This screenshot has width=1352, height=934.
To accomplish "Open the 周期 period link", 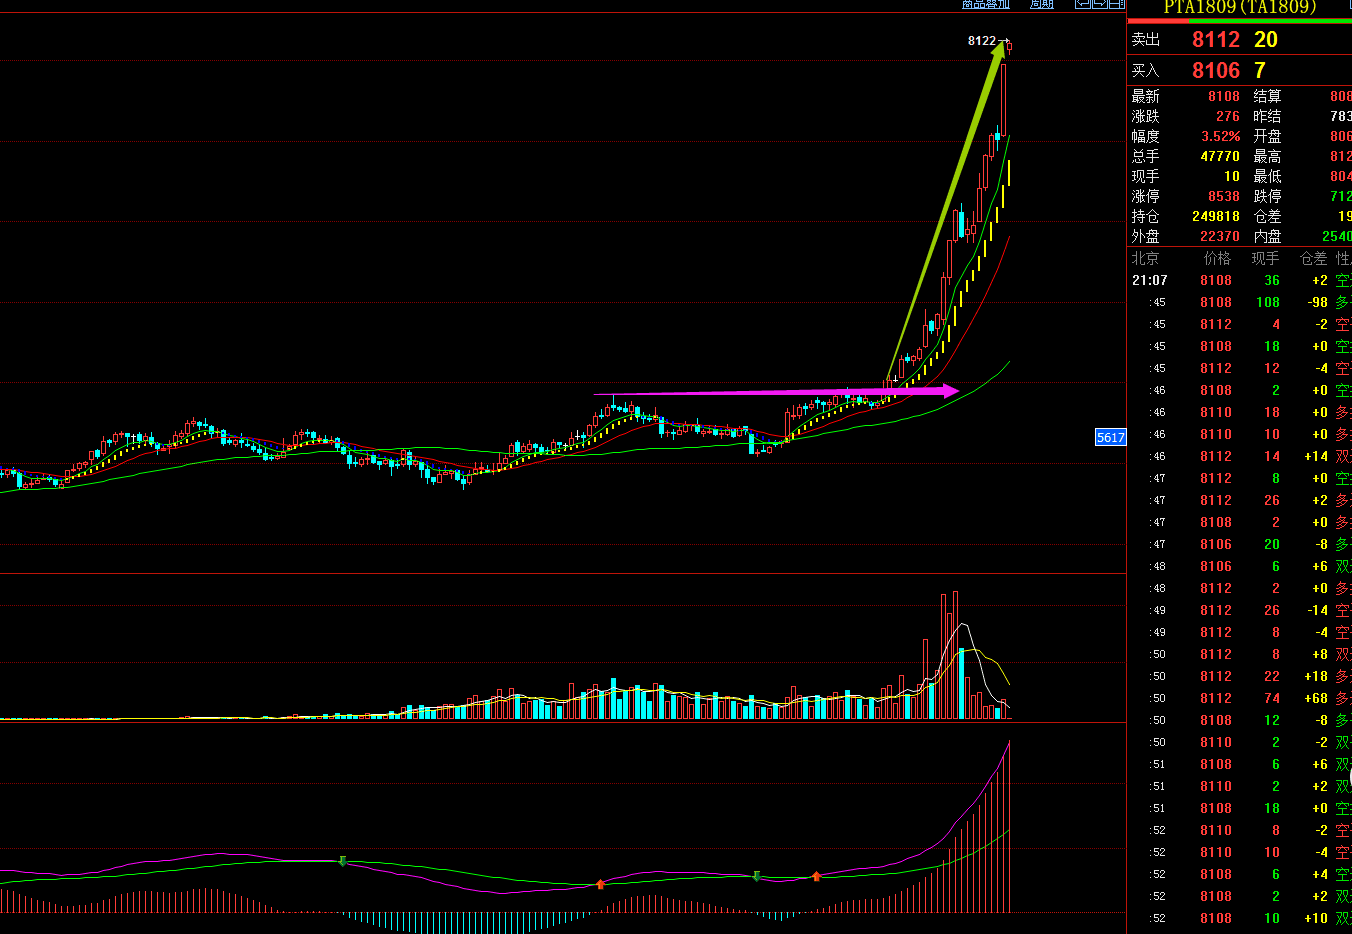I will click(x=1041, y=4).
